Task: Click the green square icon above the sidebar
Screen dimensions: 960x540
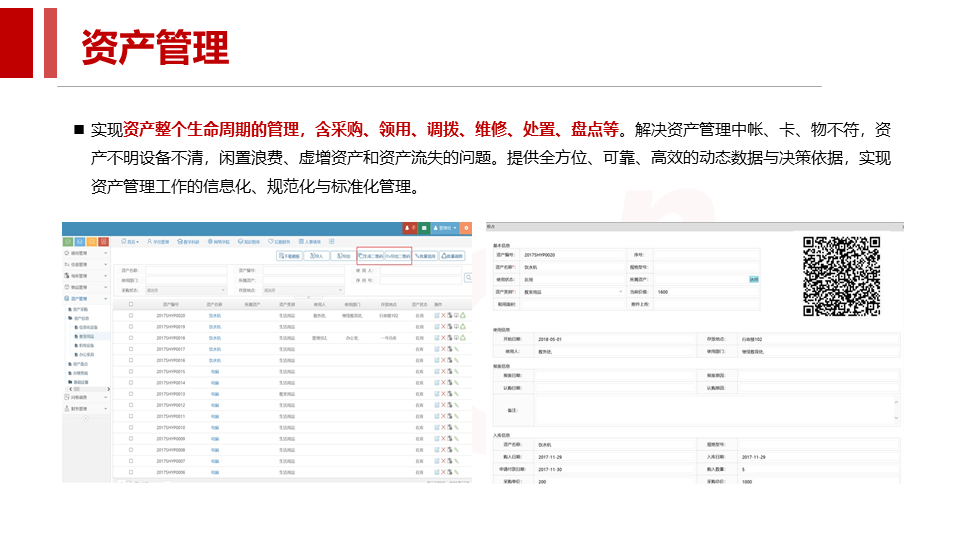Action: (x=68, y=242)
